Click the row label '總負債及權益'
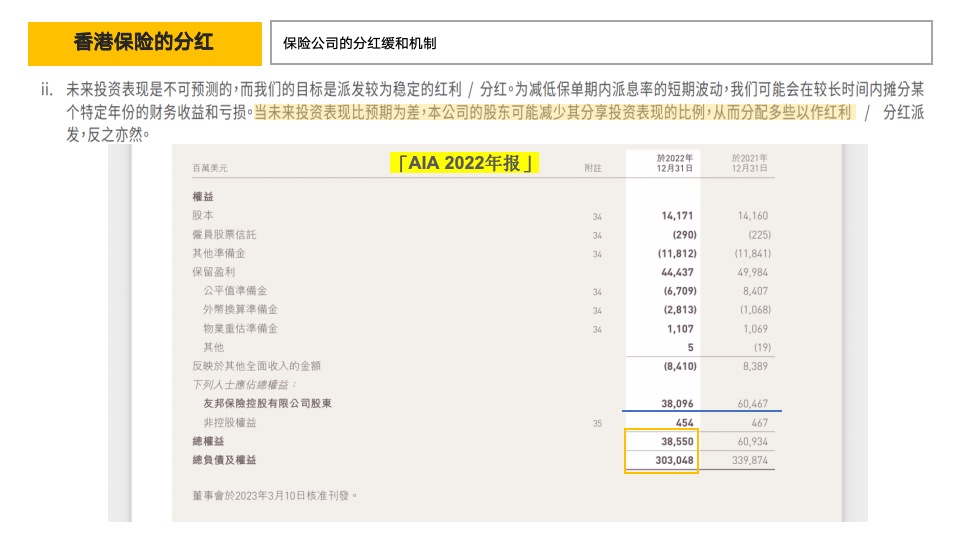 coord(224,460)
